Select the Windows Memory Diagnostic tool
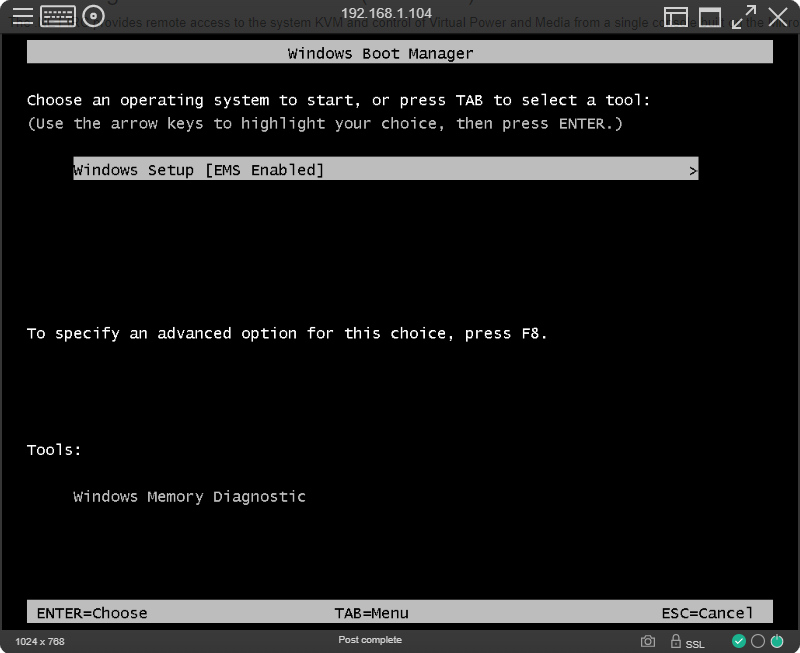 (189, 496)
